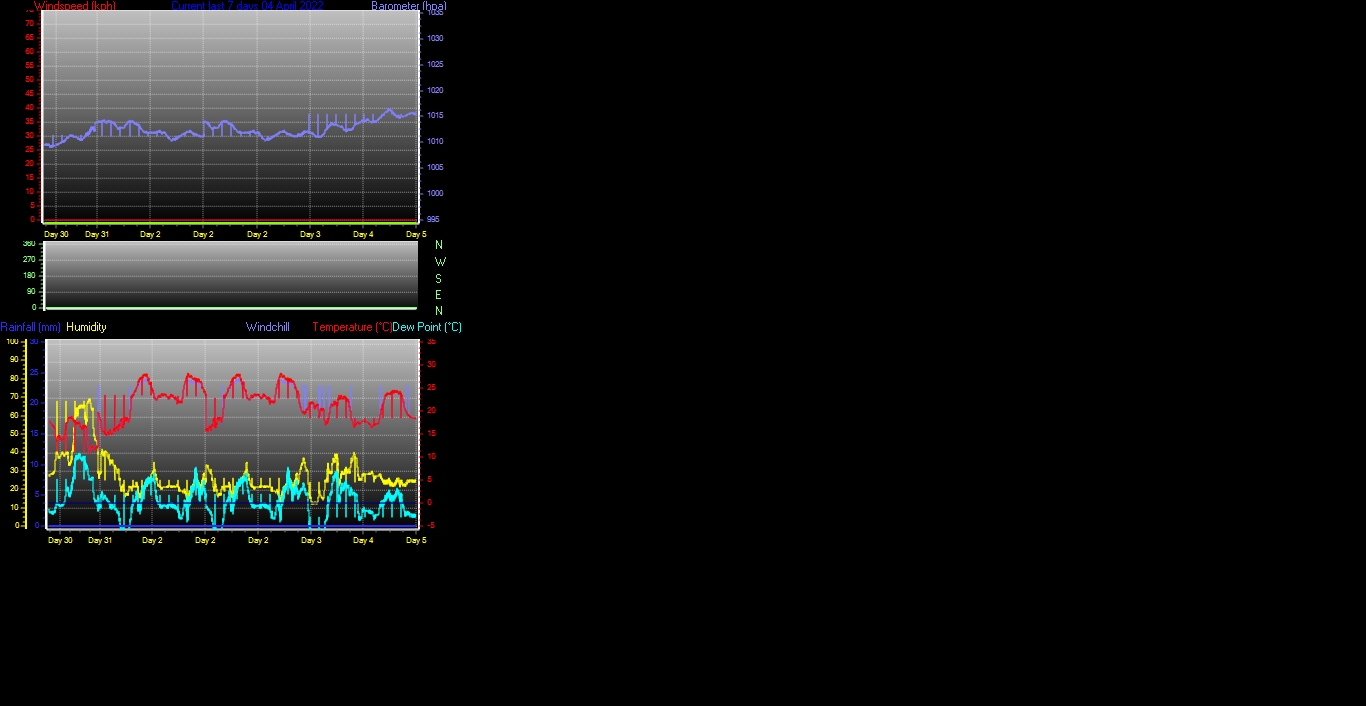Select the yellow Humidity legend label
The height and width of the screenshot is (706, 1366).
point(86,327)
